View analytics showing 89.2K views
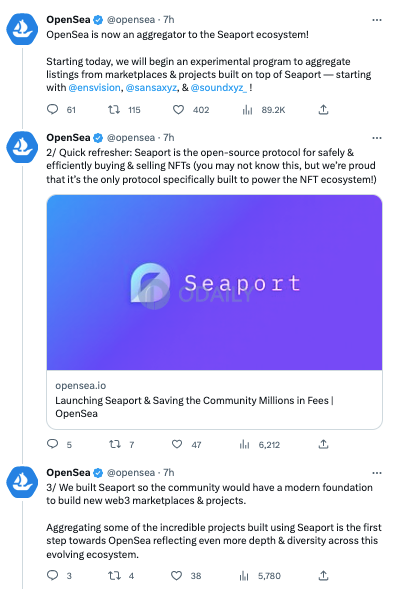Viewport: 393px width, 589px height. click(x=247, y=110)
